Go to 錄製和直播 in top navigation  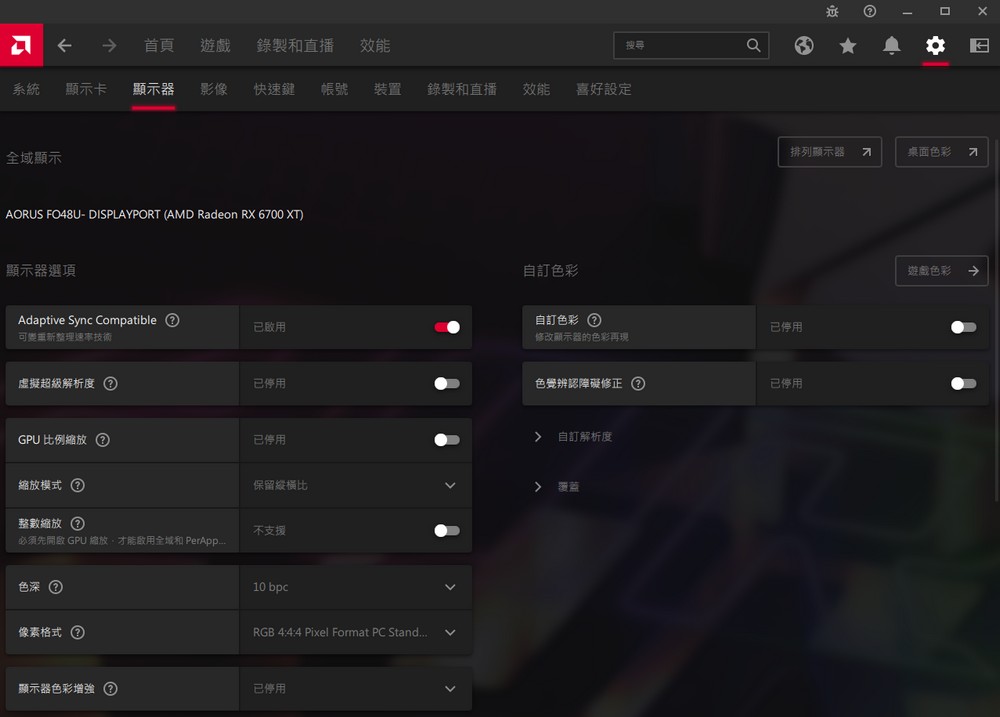pos(295,45)
